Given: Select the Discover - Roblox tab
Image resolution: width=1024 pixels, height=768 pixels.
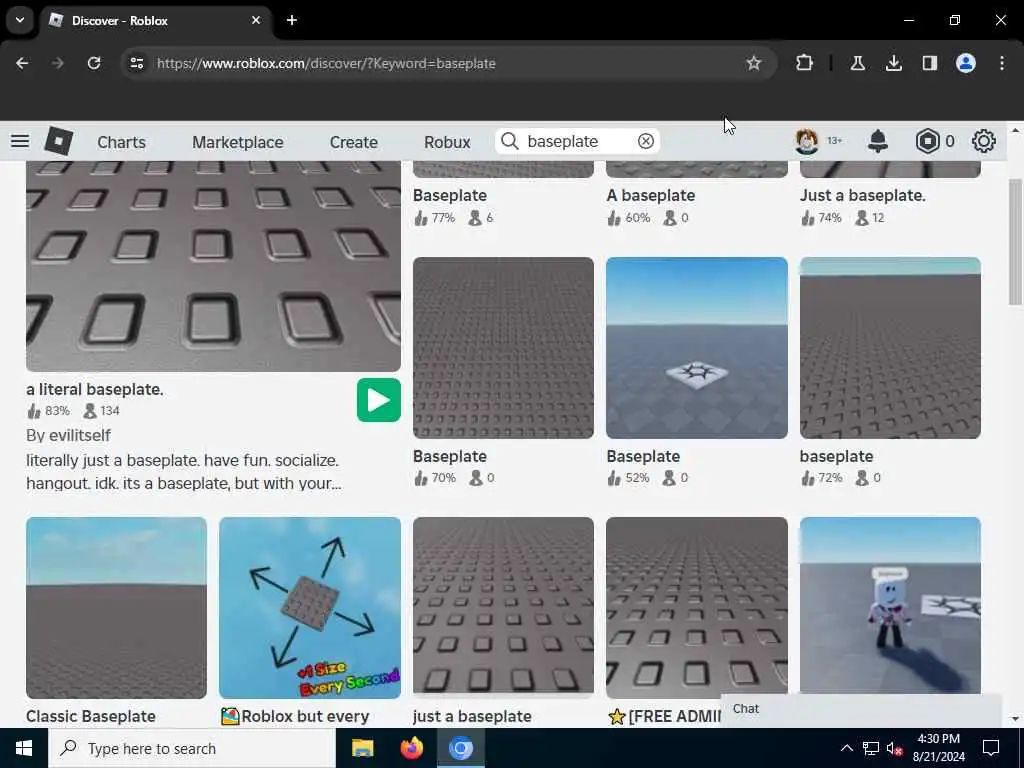Looking at the screenshot, I should (x=157, y=20).
